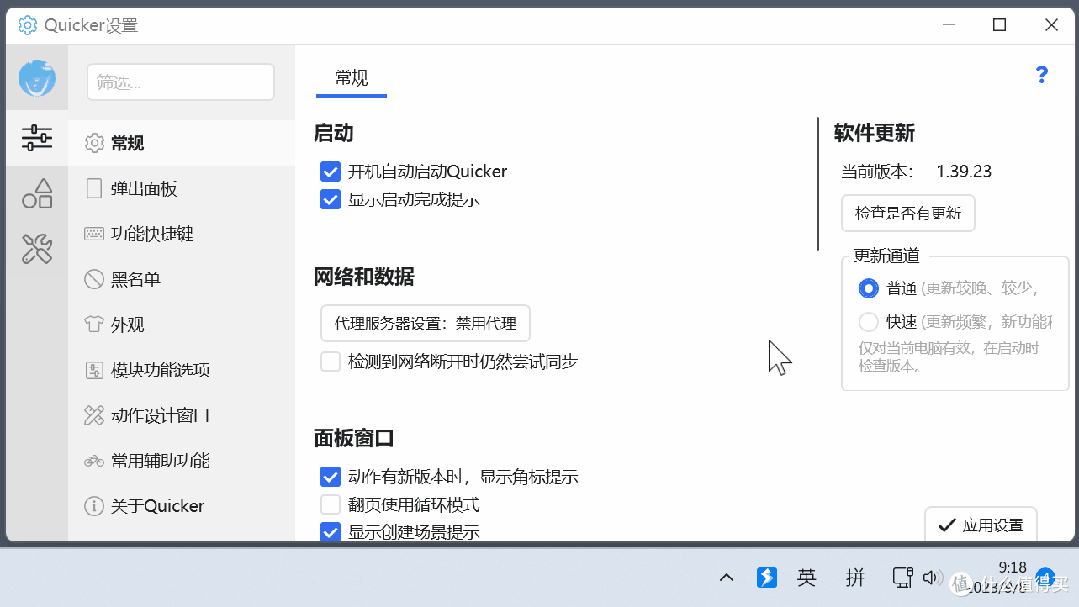Click the user avatar in the sidebar
Viewport: 1079px width, 607px height.
(37, 78)
